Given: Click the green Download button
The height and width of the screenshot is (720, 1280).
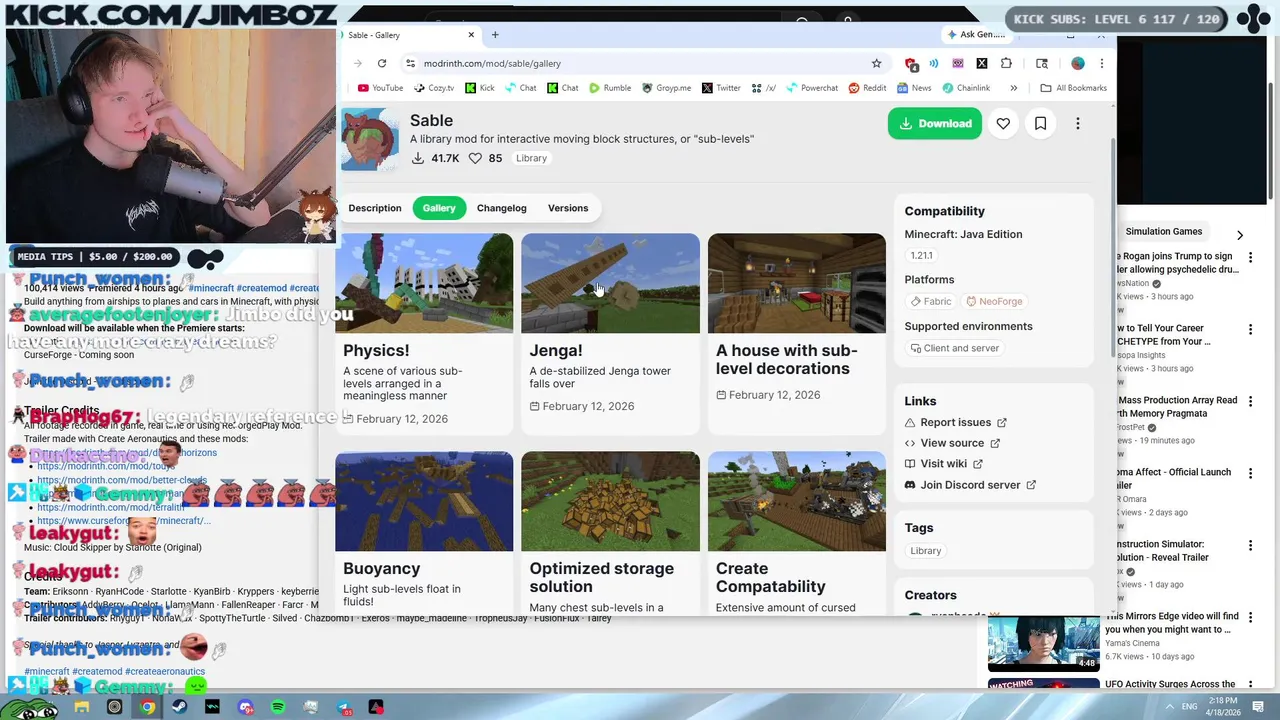Looking at the screenshot, I should pyautogui.click(x=934, y=124).
